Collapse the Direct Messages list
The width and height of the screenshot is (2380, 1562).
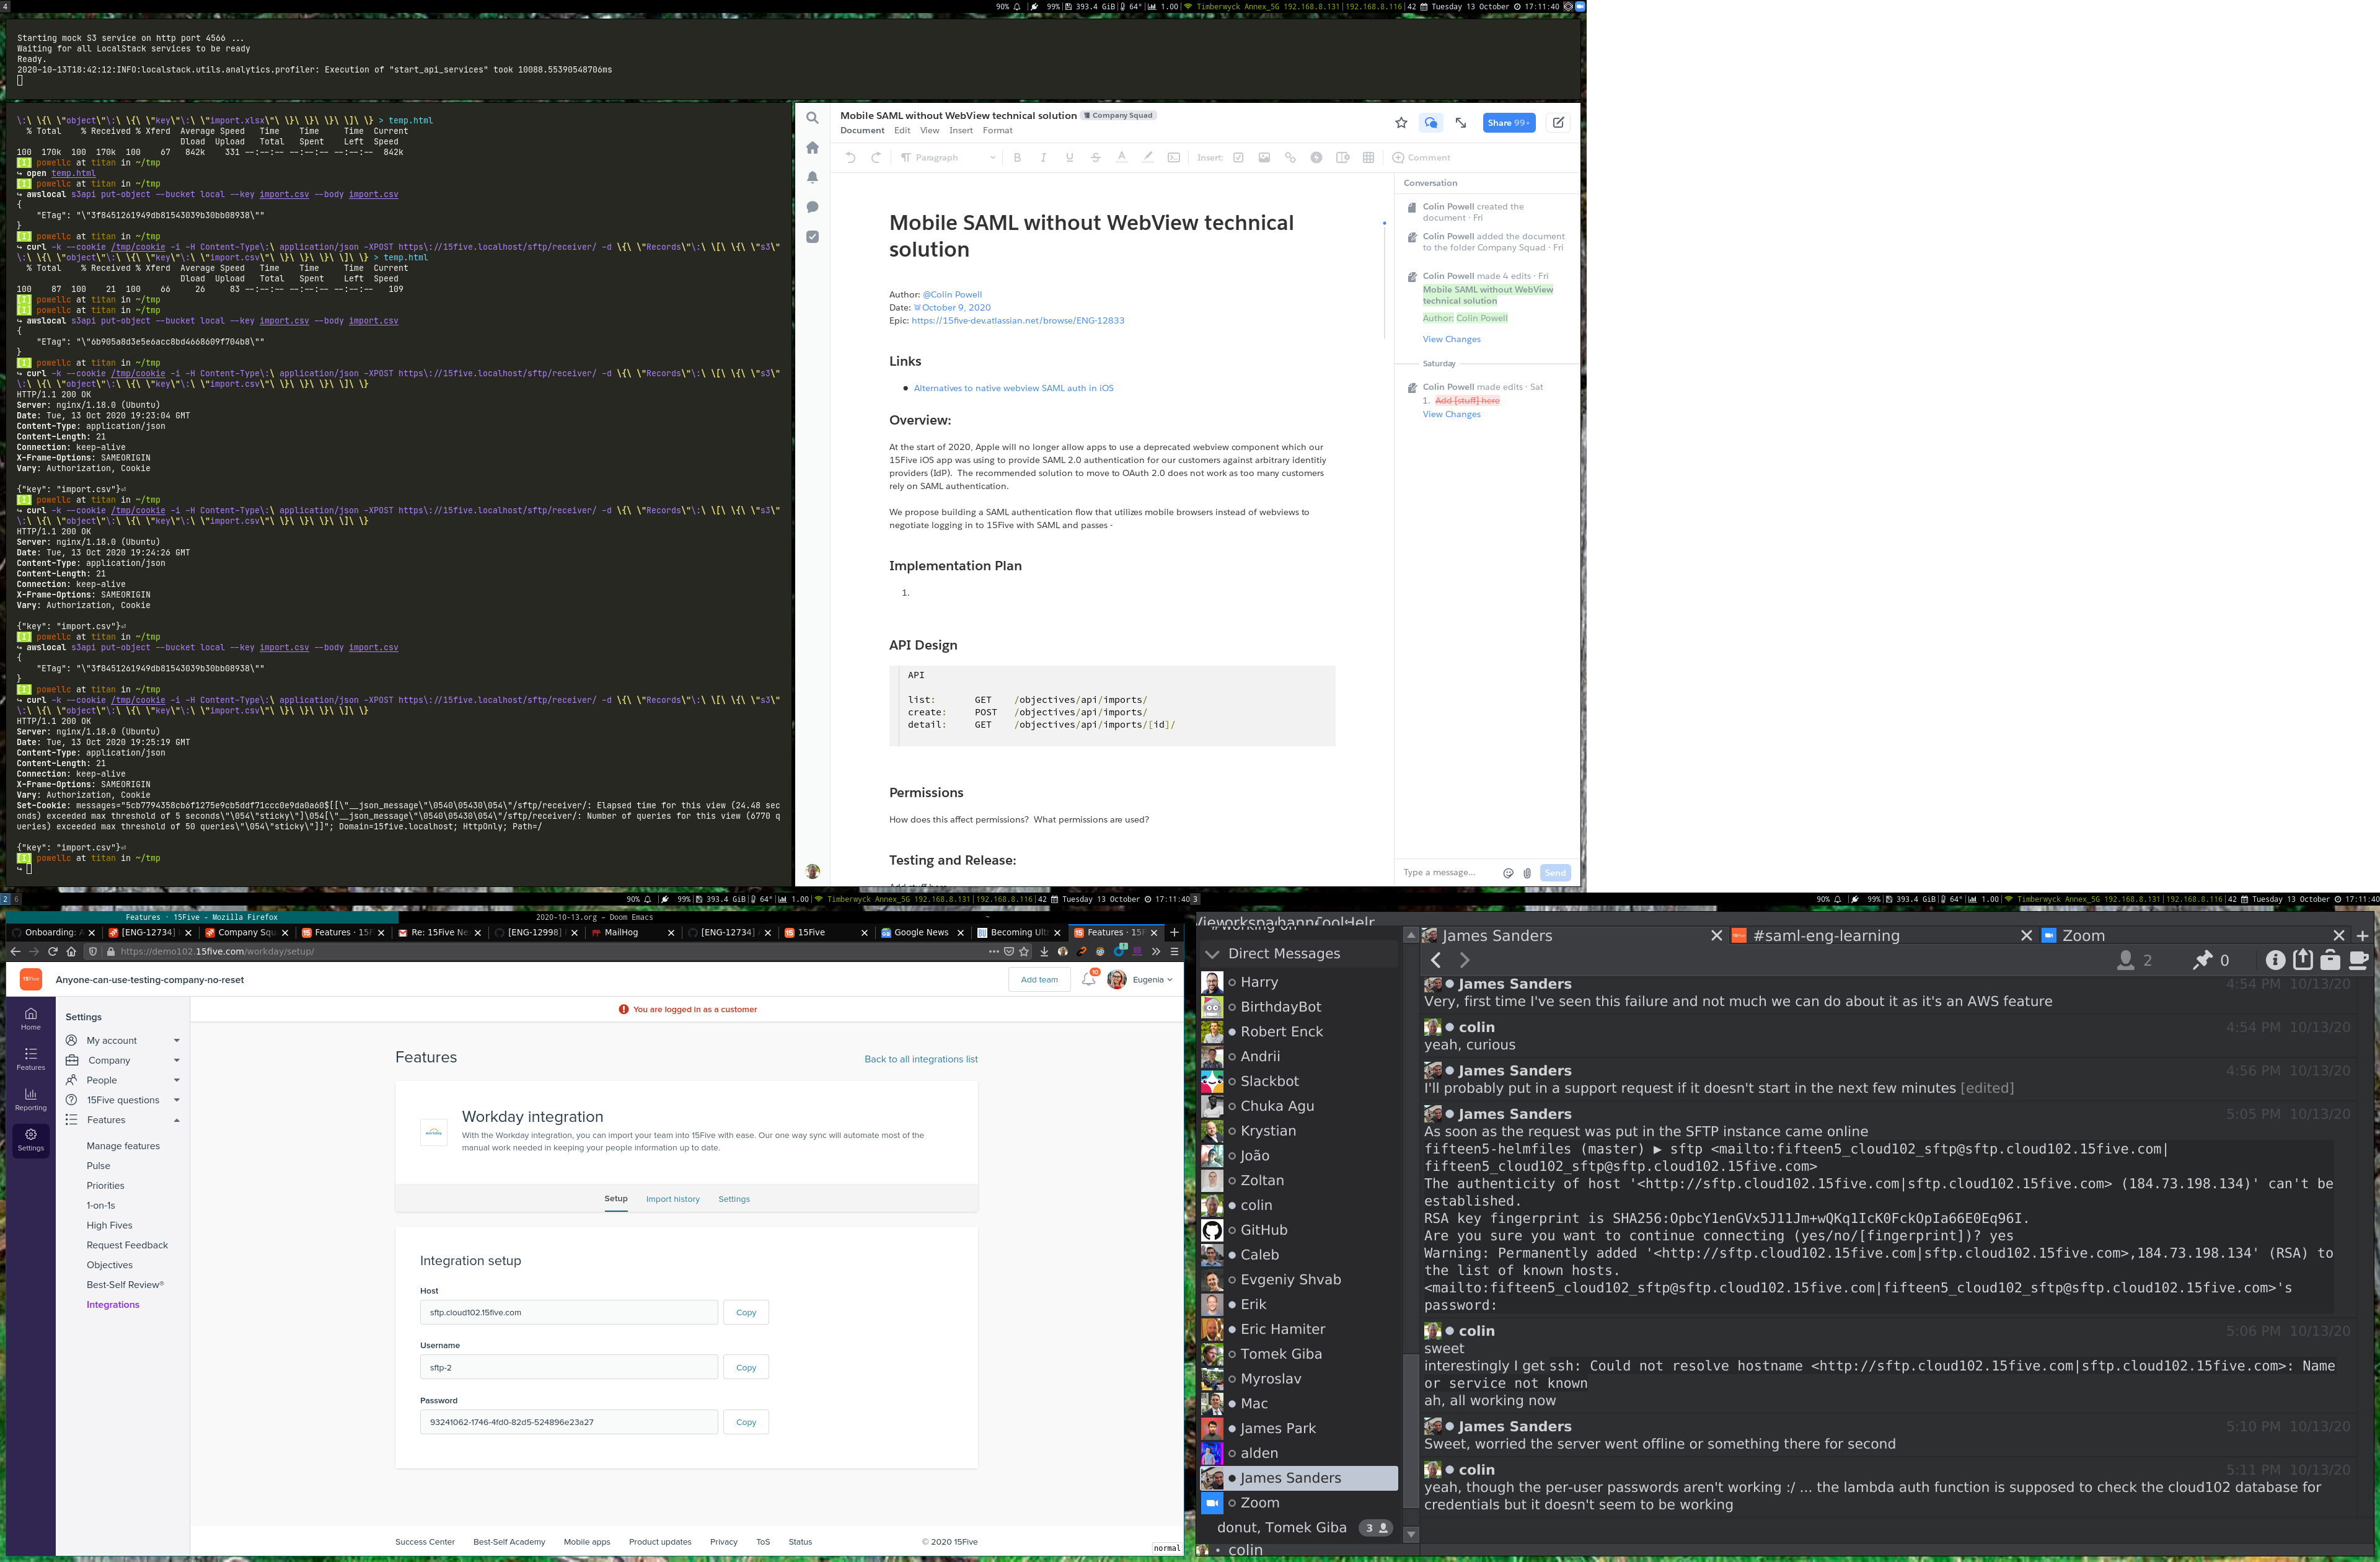[1213, 954]
